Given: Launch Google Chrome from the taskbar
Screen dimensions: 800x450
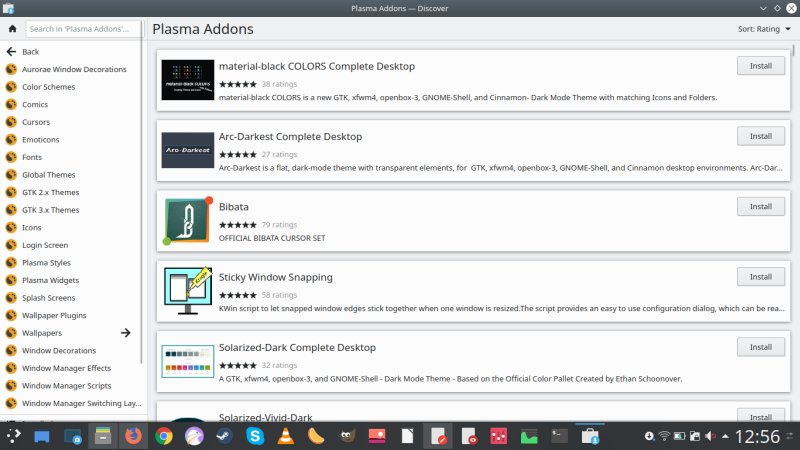Looking at the screenshot, I should [164, 436].
